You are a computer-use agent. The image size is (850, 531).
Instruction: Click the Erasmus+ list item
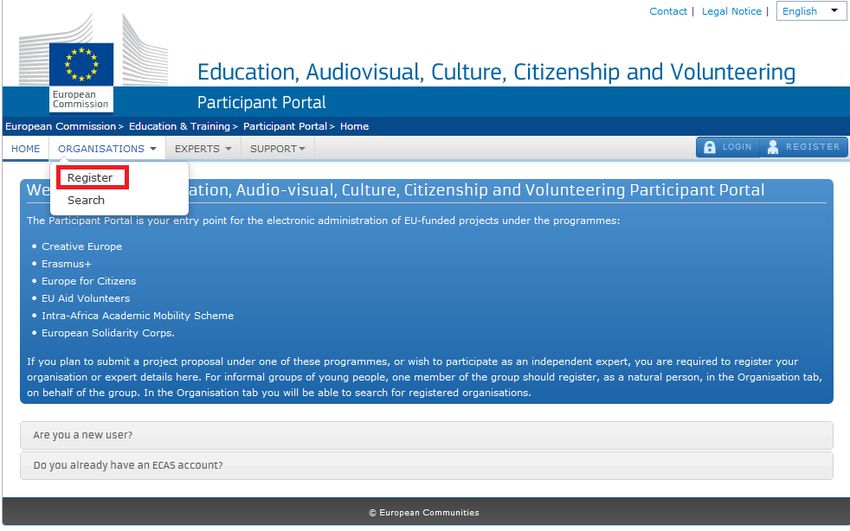67,264
